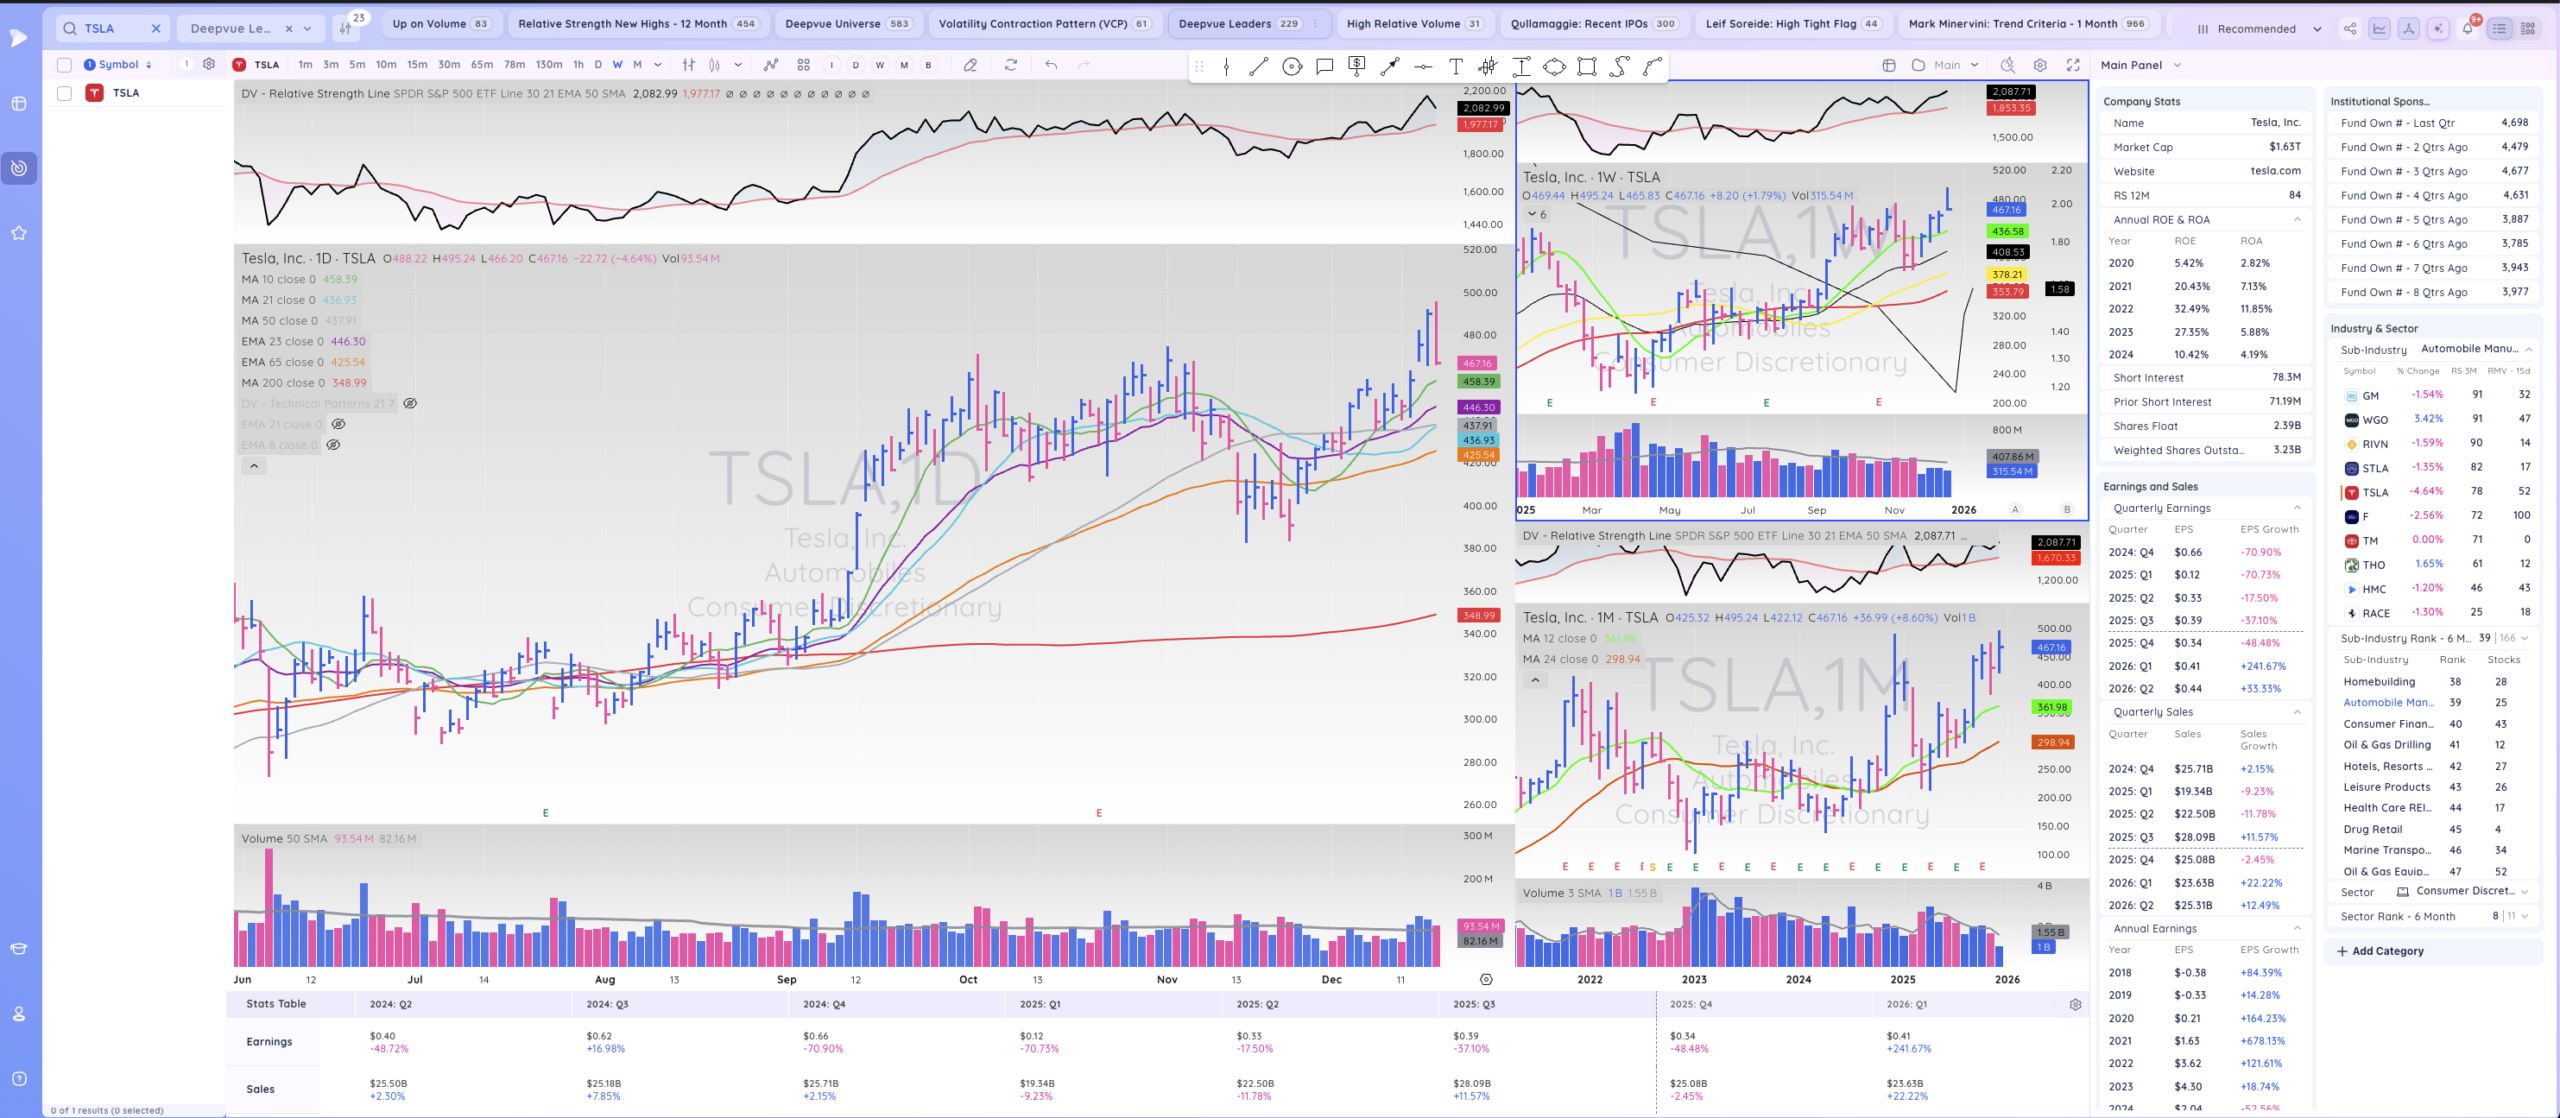Collapse the Quarterly Earnings section

[x=2297, y=508]
